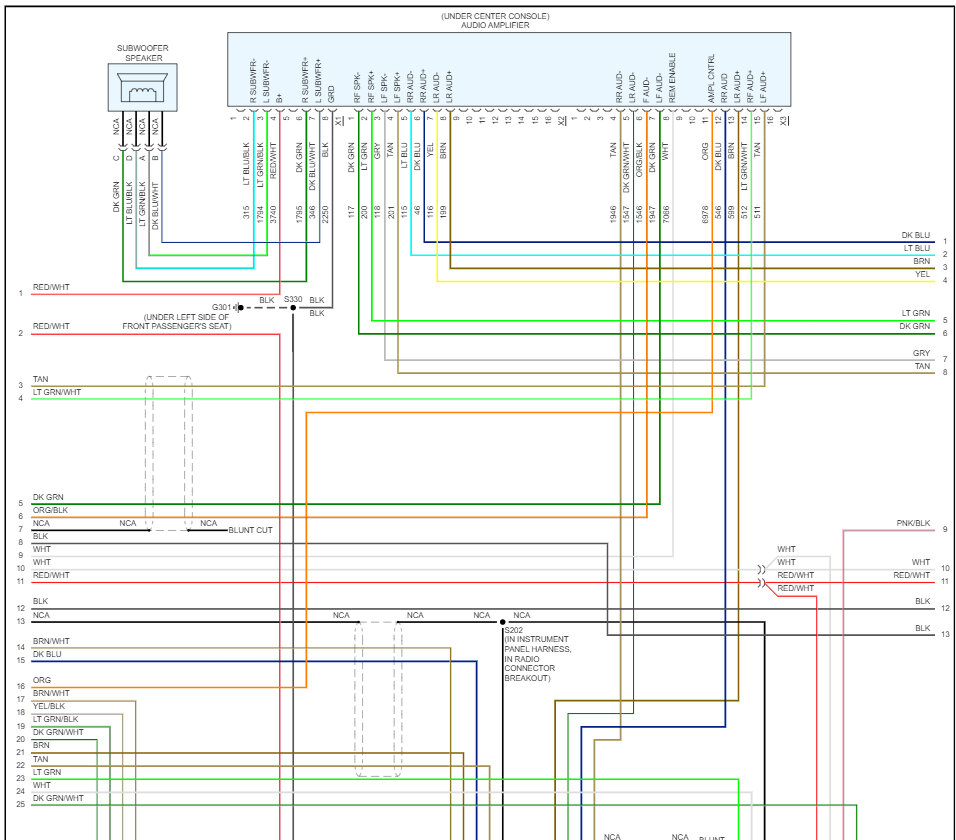This screenshot has width=956, height=840.
Task: Click circuit number 1547
Action: pyautogui.click(x=626, y=213)
